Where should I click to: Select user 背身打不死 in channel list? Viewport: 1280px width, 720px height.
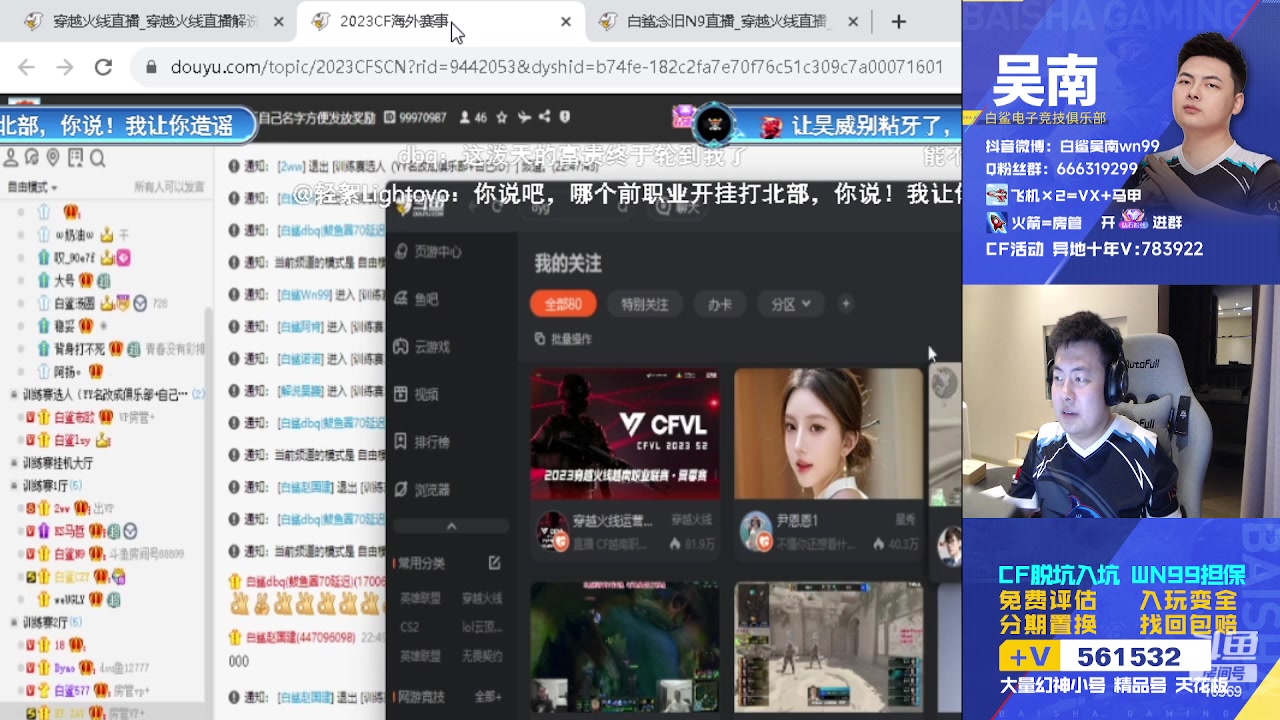[79, 349]
